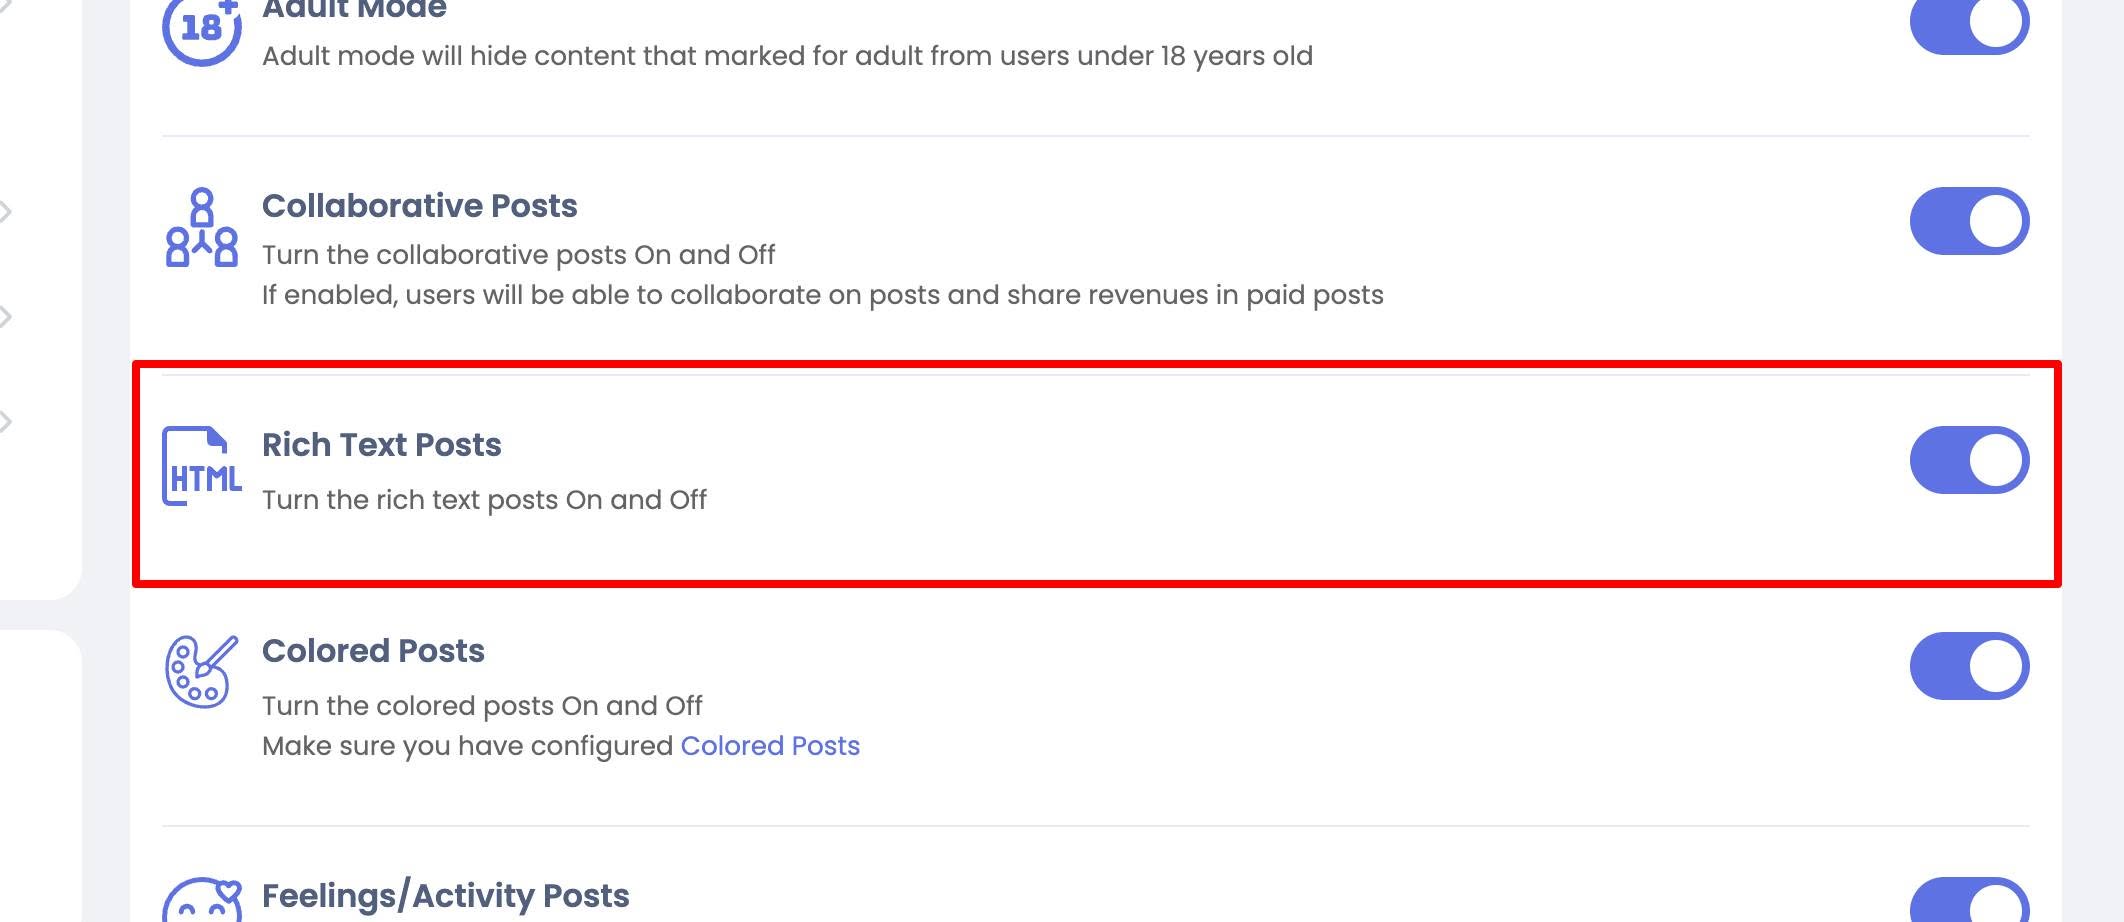This screenshot has width=2124, height=922.
Task: Click the Rich Text Posts heading
Action: 381,445
